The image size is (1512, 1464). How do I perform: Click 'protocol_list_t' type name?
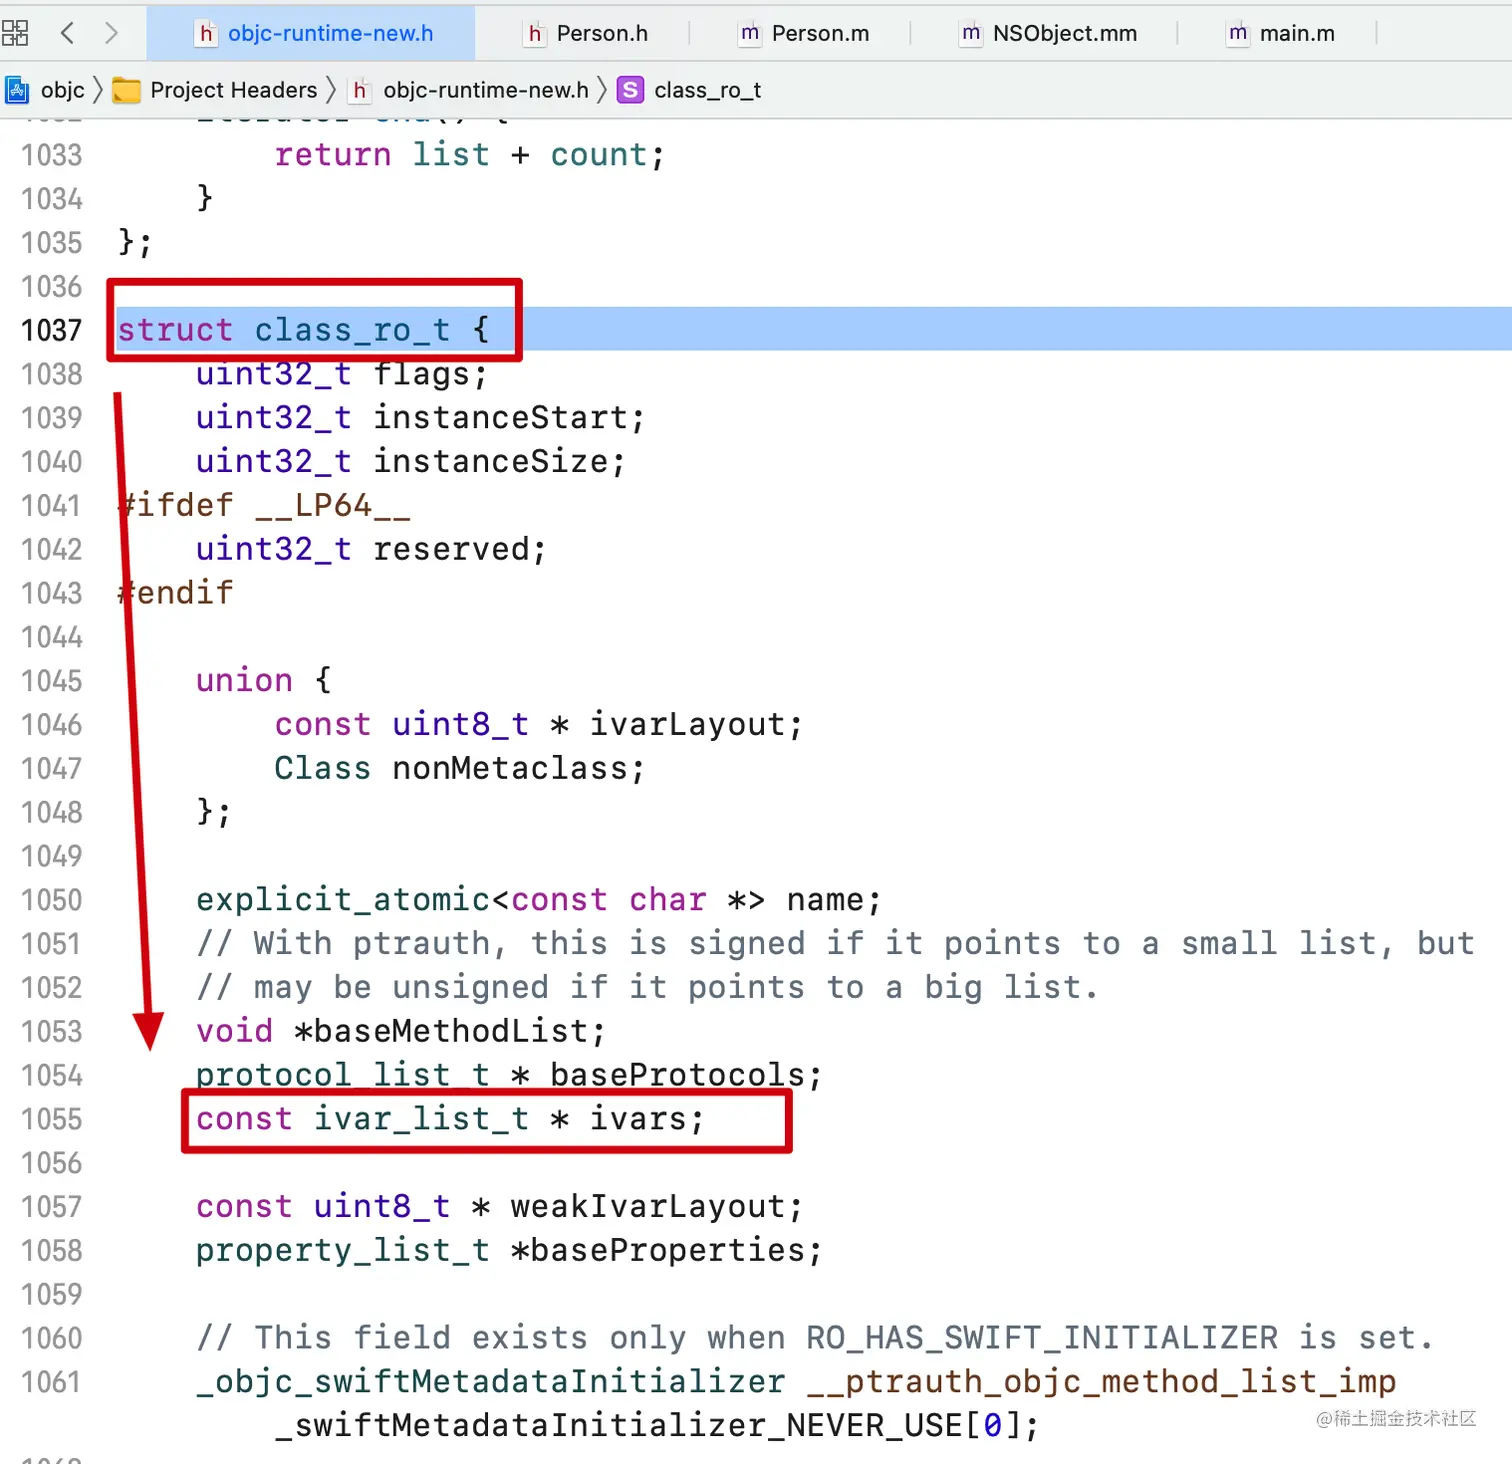(x=343, y=1075)
